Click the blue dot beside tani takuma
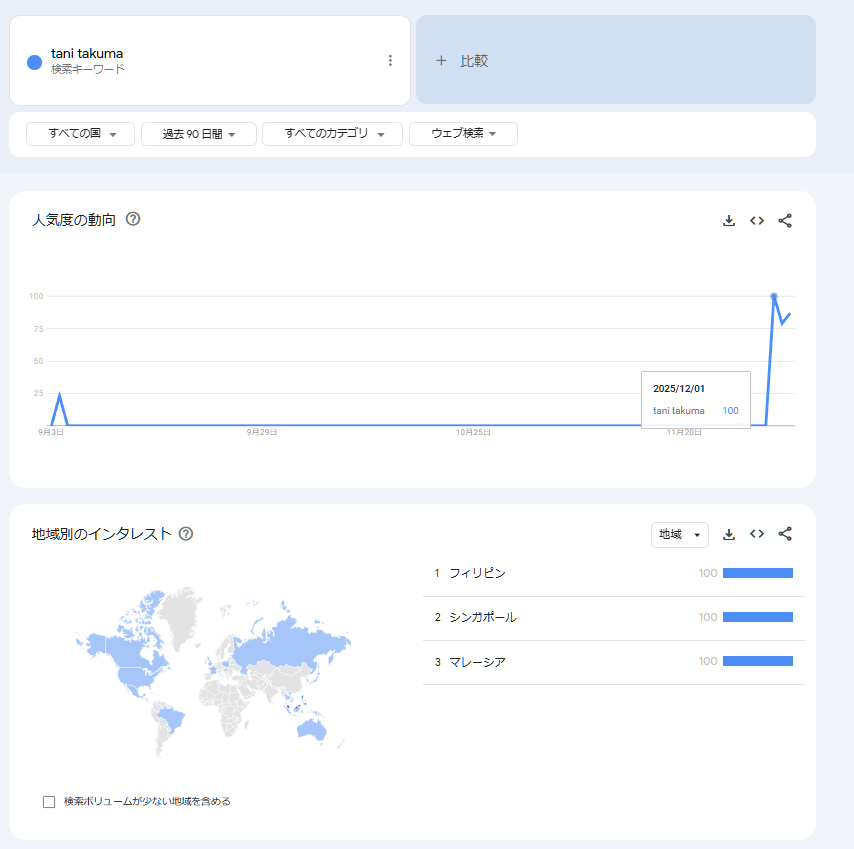Screen dimensions: 854x849 click(34, 62)
